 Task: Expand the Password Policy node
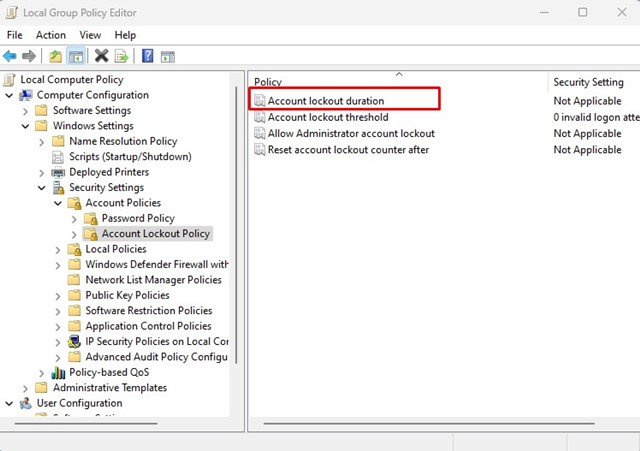tap(74, 218)
